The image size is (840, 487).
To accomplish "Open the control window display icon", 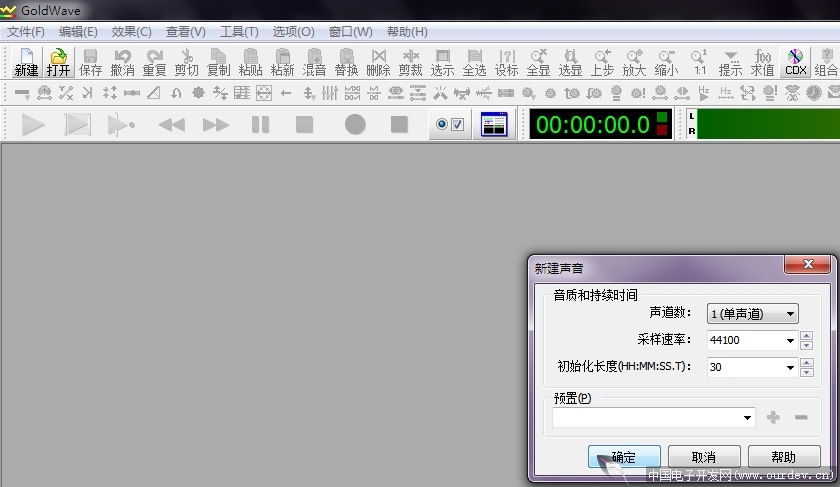I will (x=494, y=124).
